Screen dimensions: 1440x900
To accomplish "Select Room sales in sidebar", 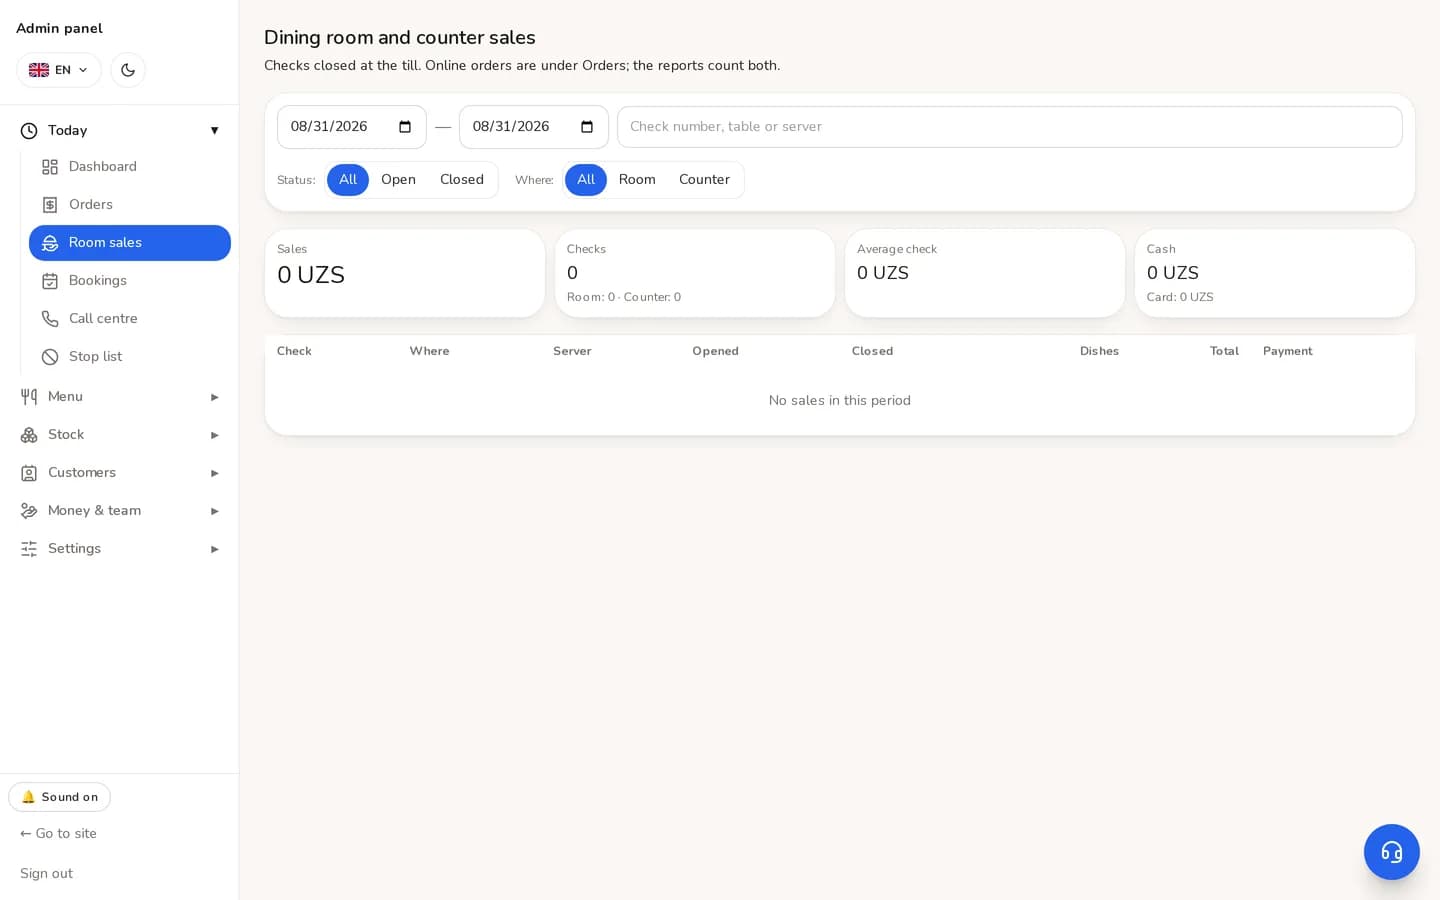I will (130, 243).
